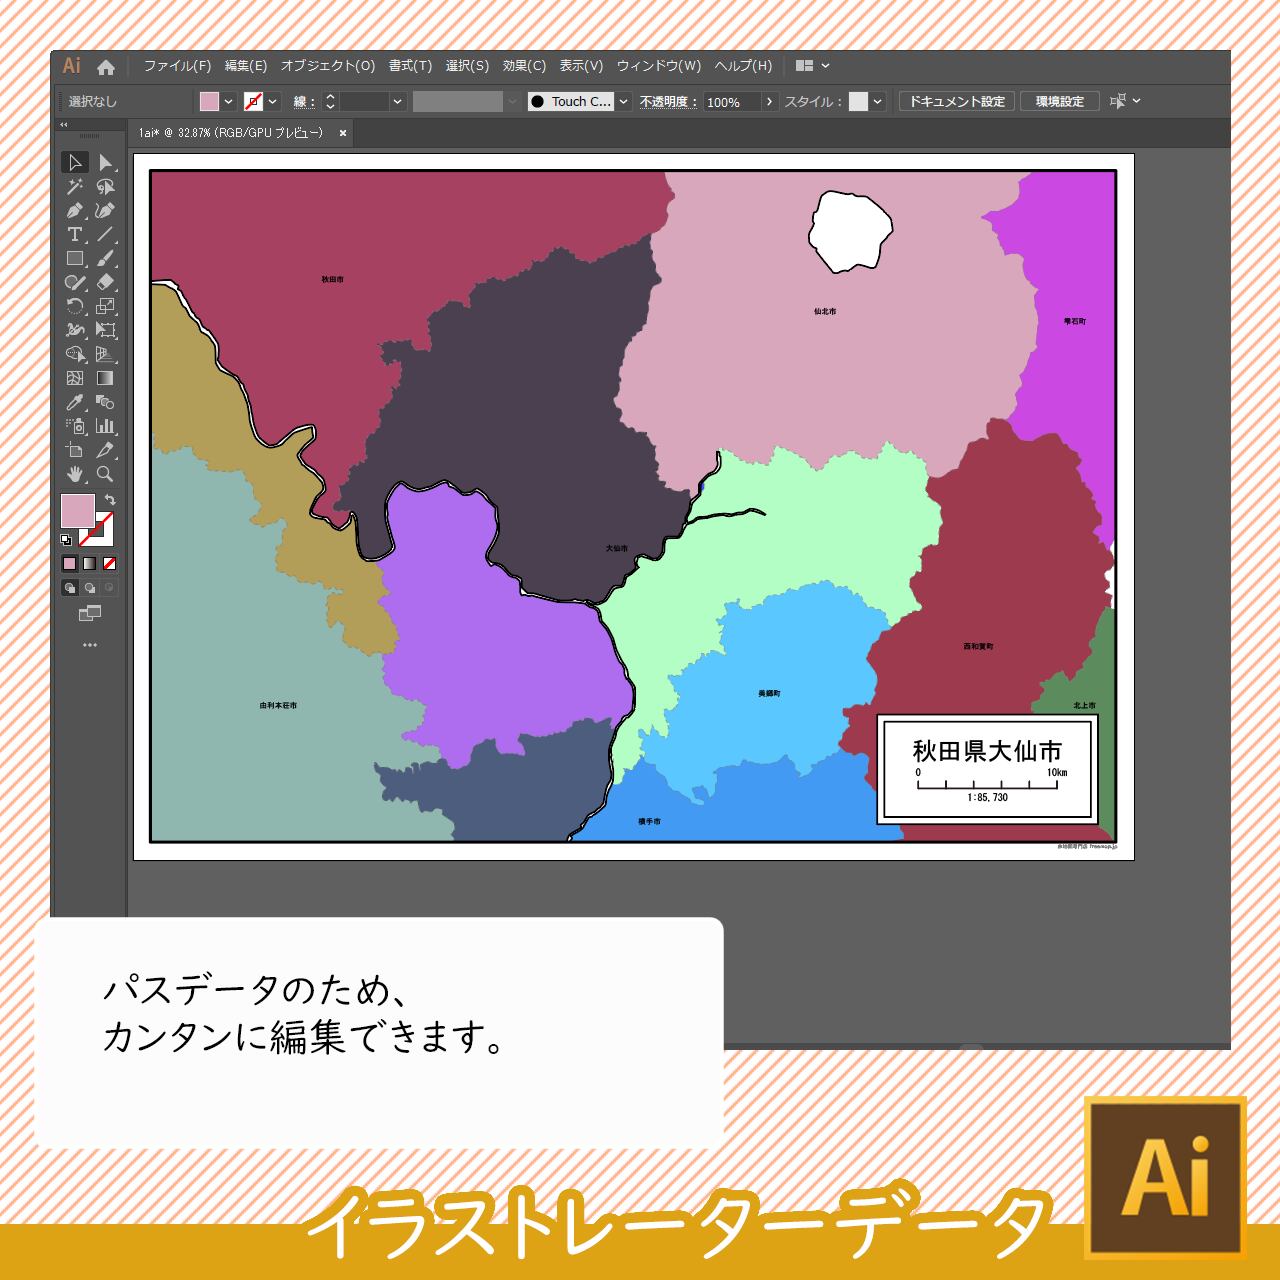
Task: Click the 環境設定 button
Action: point(1060,101)
